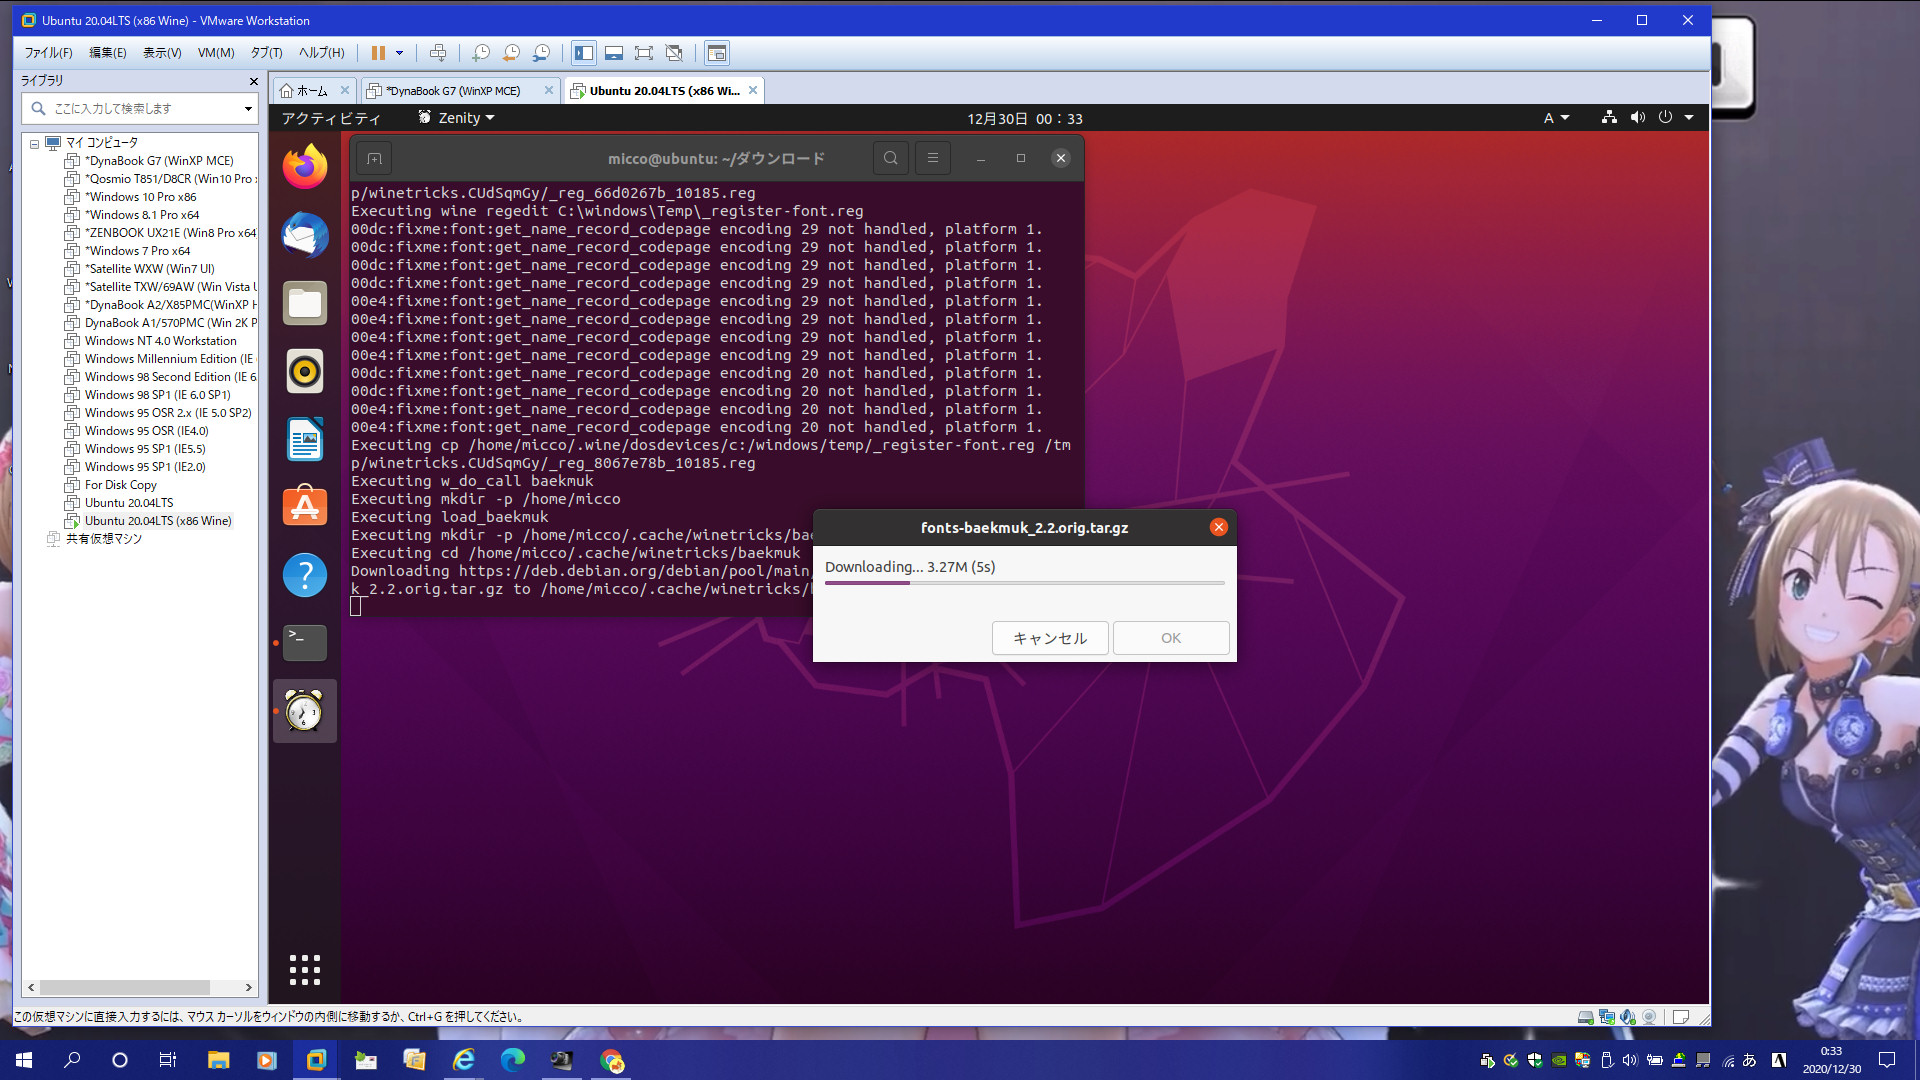The image size is (1920, 1080).
Task: Select 共有仮想マシン in the library
Action: pyautogui.click(x=103, y=539)
